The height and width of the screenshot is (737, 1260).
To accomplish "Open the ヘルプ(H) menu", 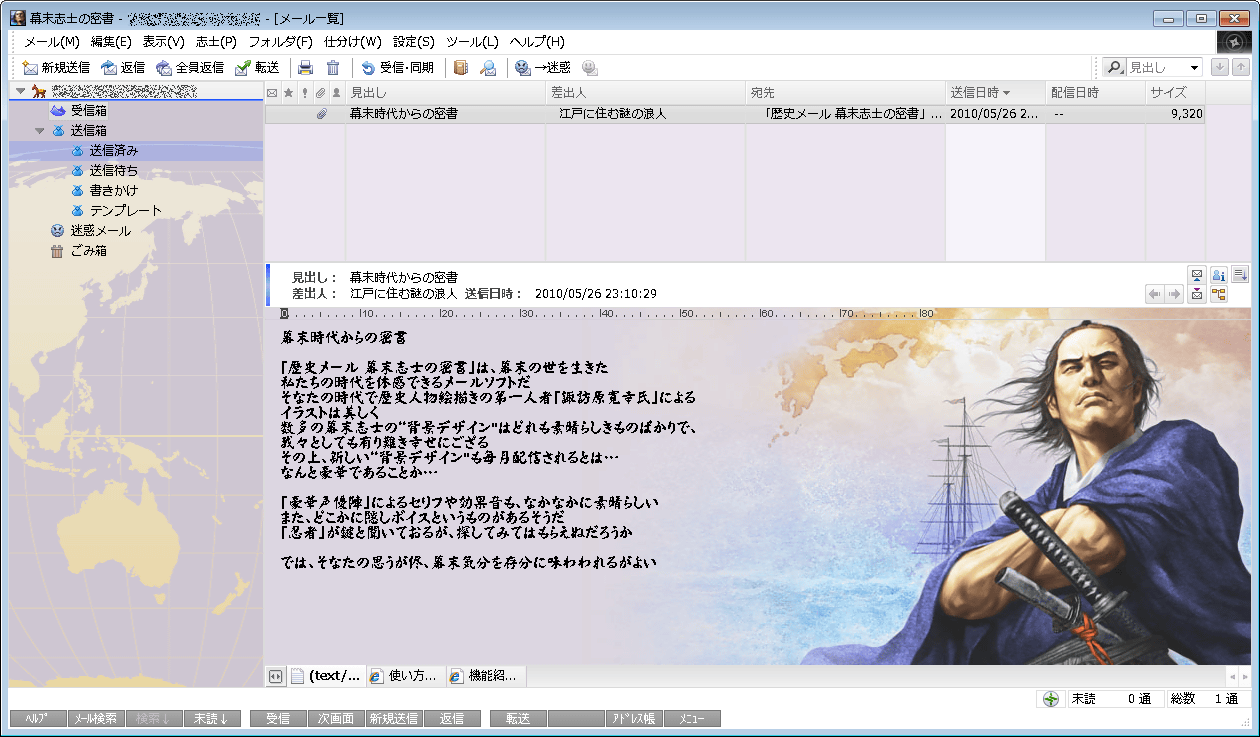I will (537, 42).
